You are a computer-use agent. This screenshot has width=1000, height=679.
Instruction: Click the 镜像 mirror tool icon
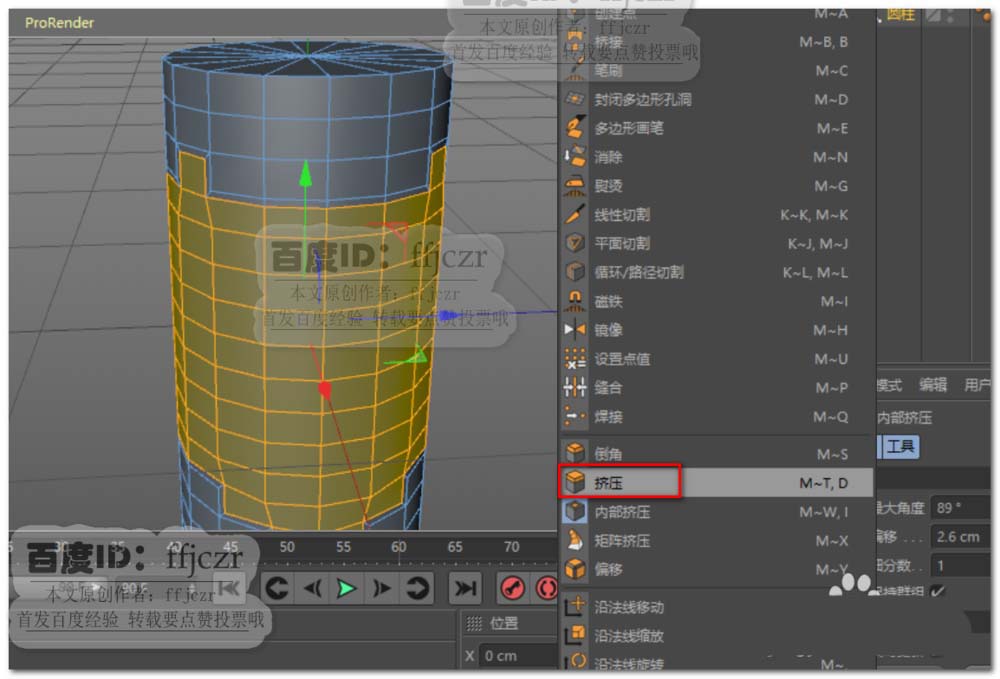pyautogui.click(x=575, y=330)
